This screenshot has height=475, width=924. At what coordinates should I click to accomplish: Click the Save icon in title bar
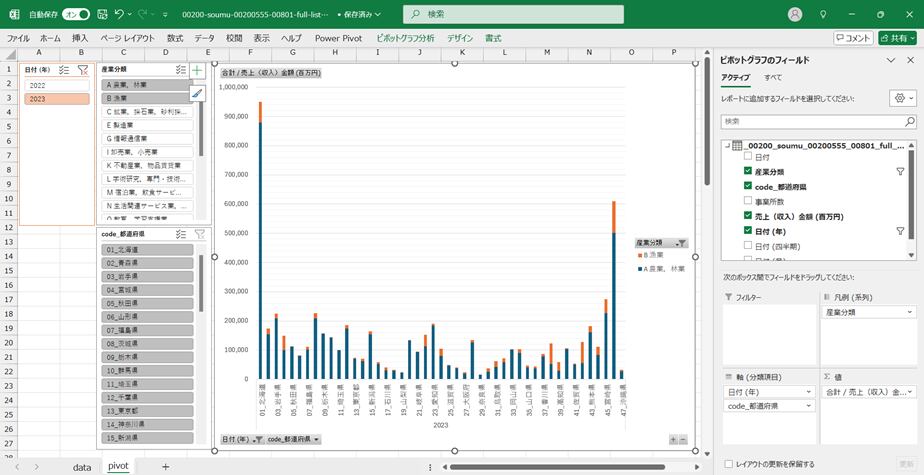click(100, 15)
